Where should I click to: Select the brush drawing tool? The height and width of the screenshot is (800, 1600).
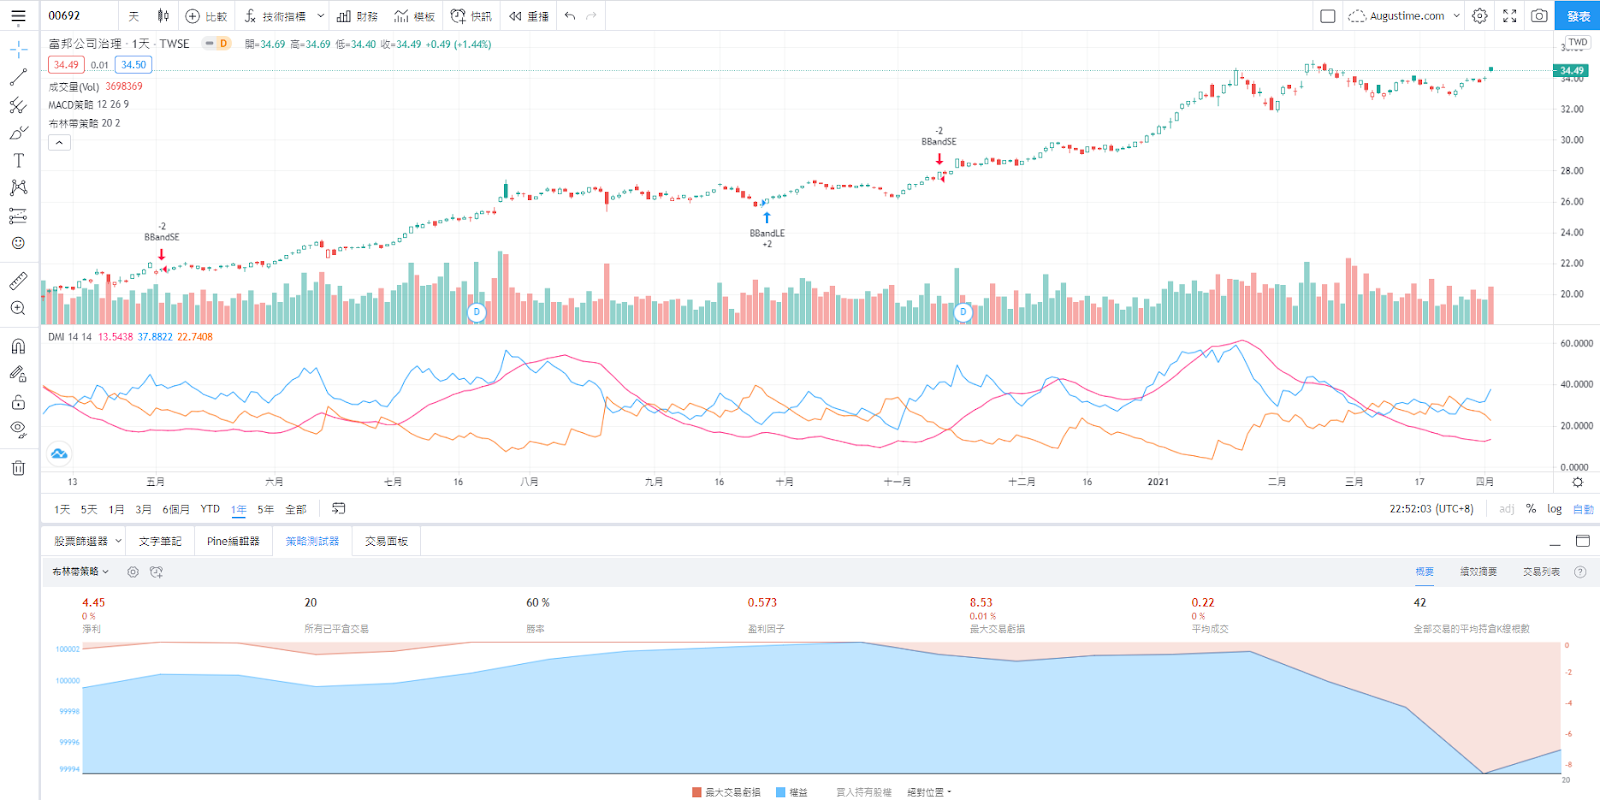(x=18, y=132)
